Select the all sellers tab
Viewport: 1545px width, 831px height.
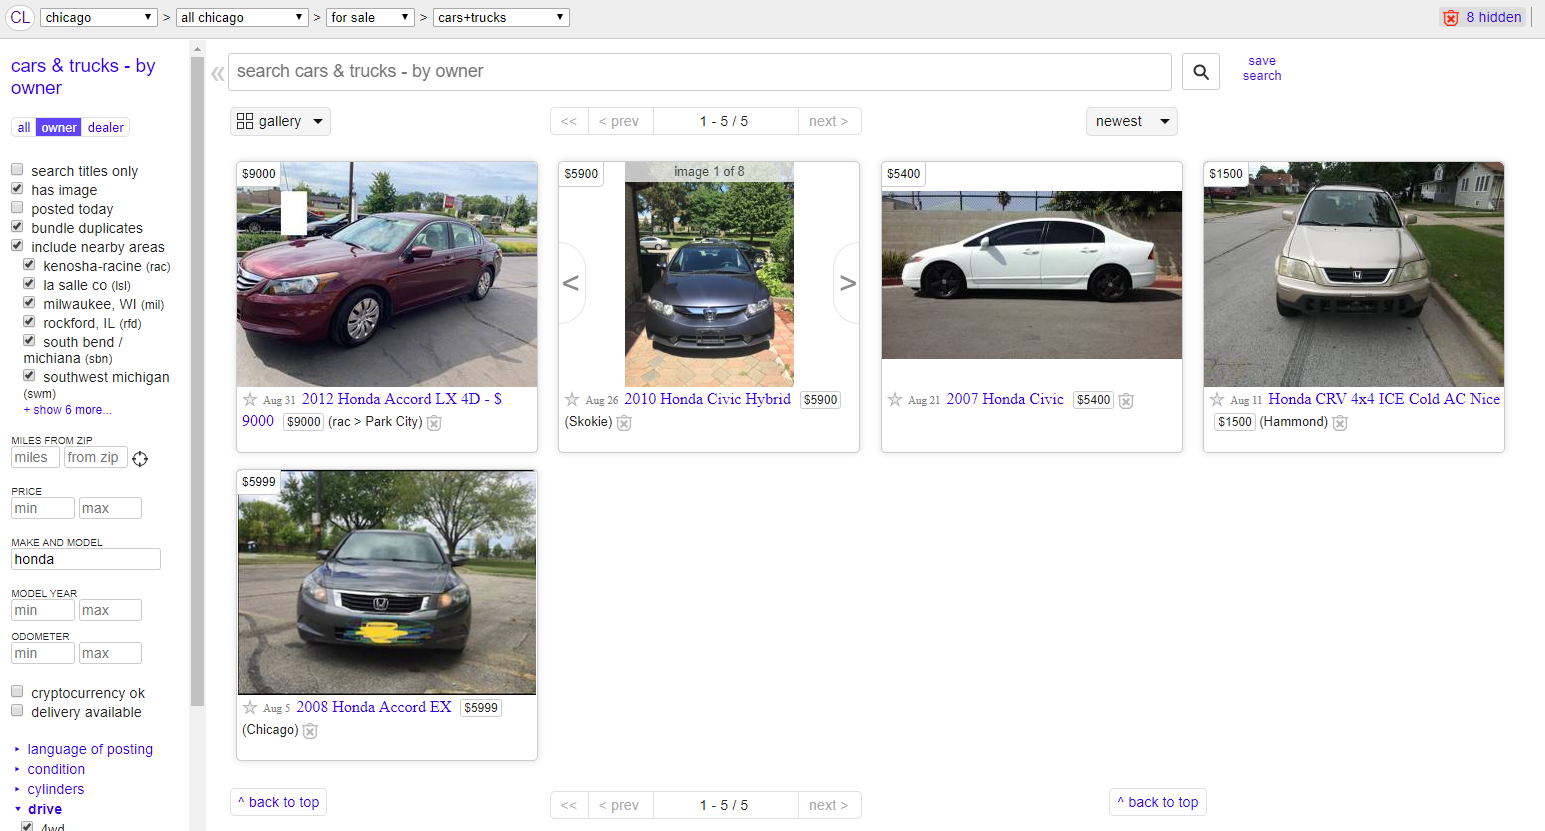(x=24, y=128)
